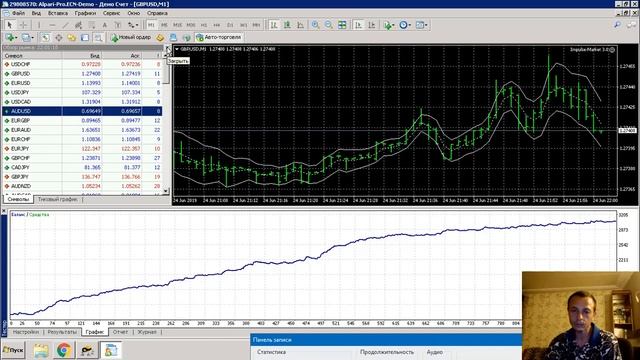The width and height of the screenshot is (640, 360).
Task: Close the Market Watch panel
Action: pyautogui.click(x=167, y=48)
